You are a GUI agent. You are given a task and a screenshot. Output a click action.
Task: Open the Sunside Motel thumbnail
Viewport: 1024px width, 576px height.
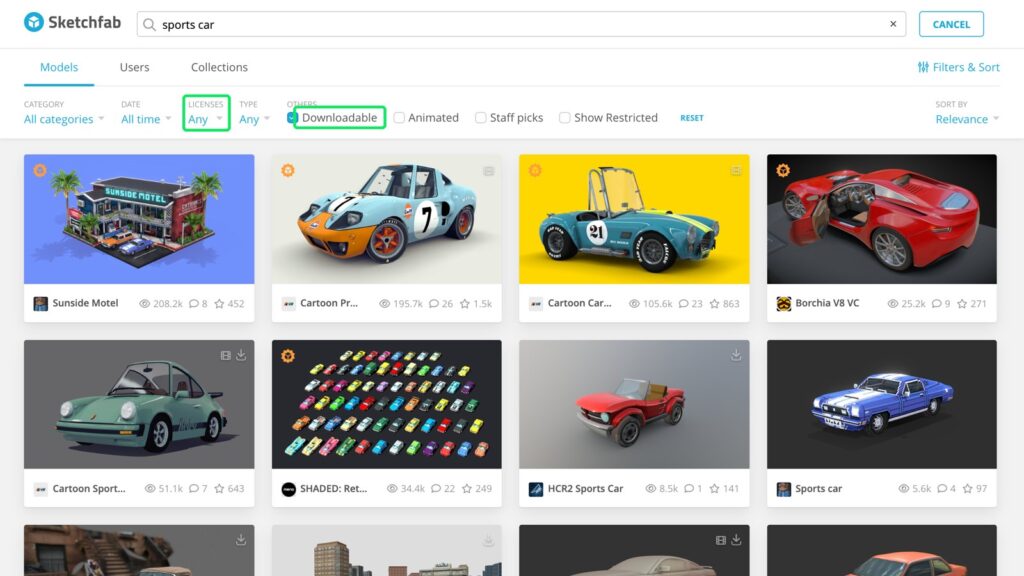pos(139,219)
